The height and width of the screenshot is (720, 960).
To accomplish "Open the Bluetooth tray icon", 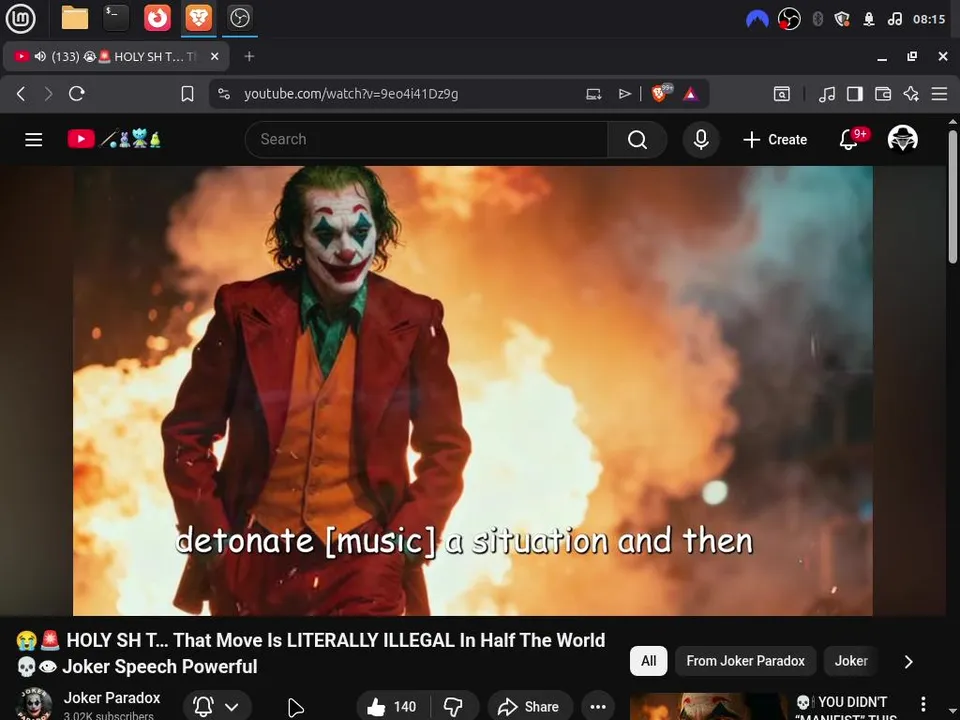I will click(817, 19).
